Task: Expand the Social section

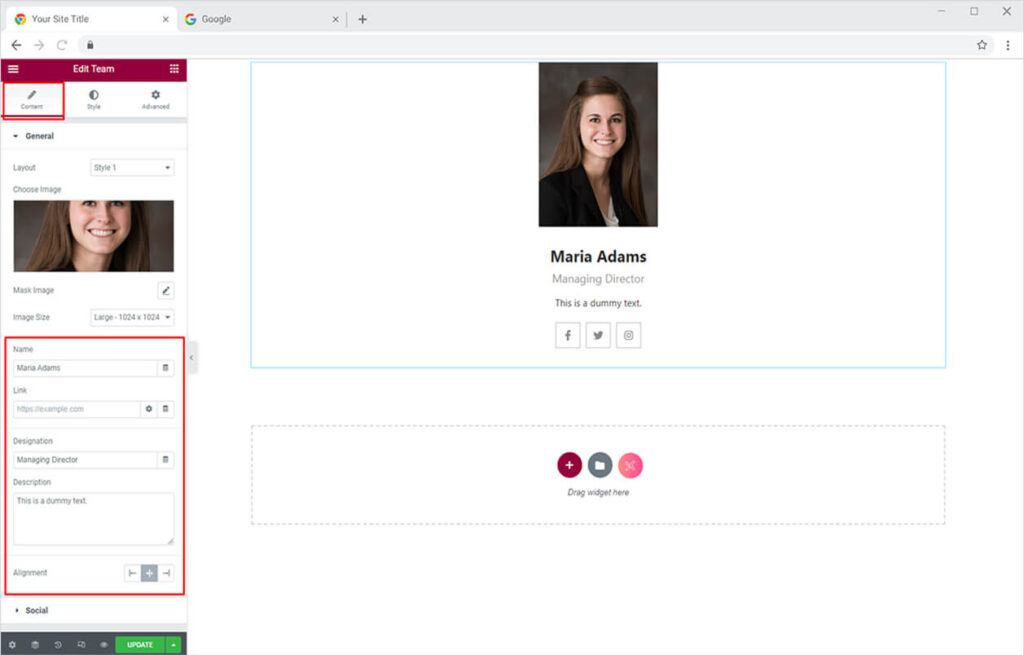Action: pos(36,610)
